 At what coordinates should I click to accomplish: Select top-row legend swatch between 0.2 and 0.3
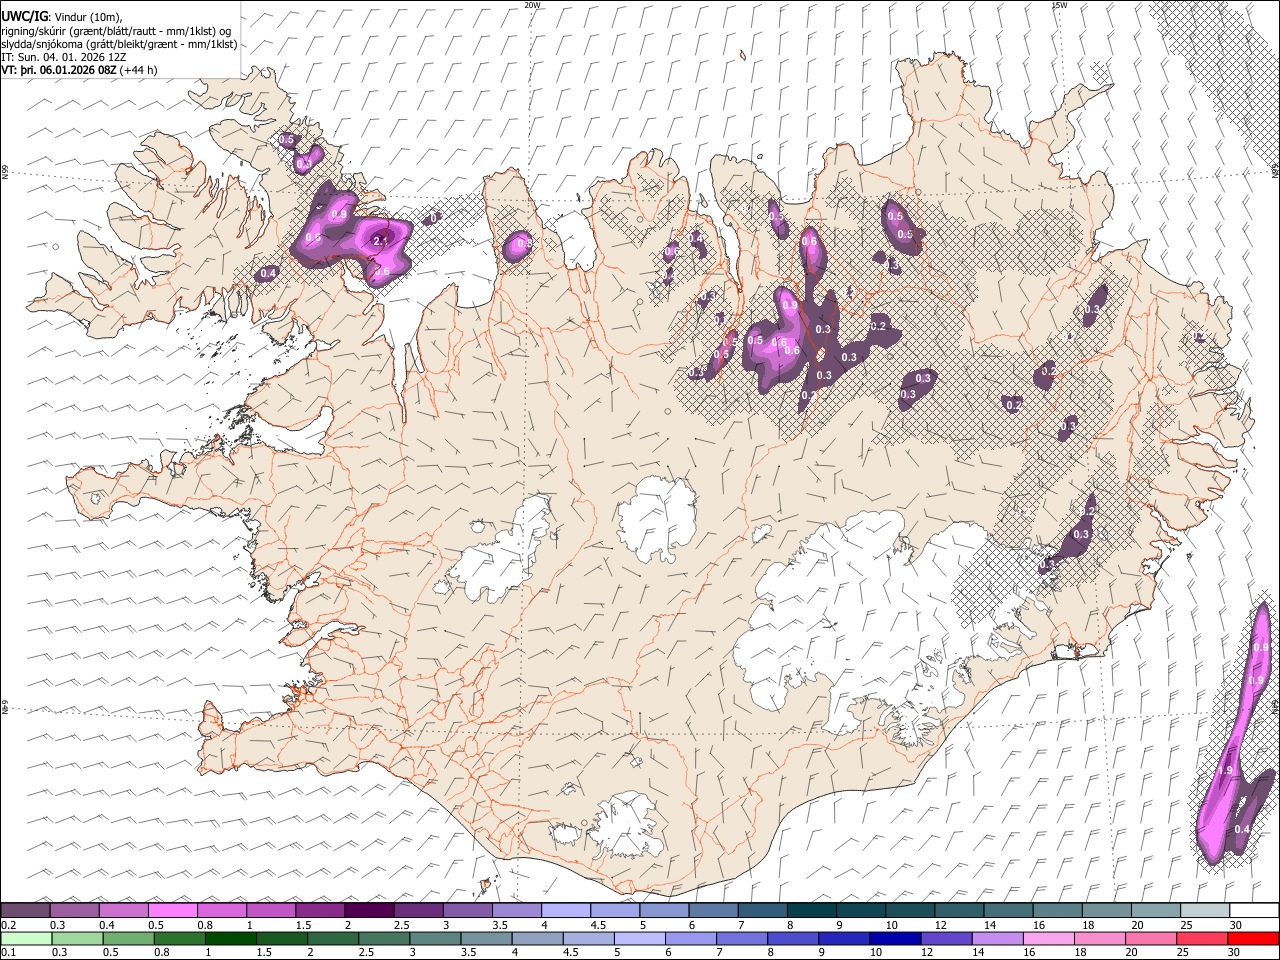(x=26, y=911)
